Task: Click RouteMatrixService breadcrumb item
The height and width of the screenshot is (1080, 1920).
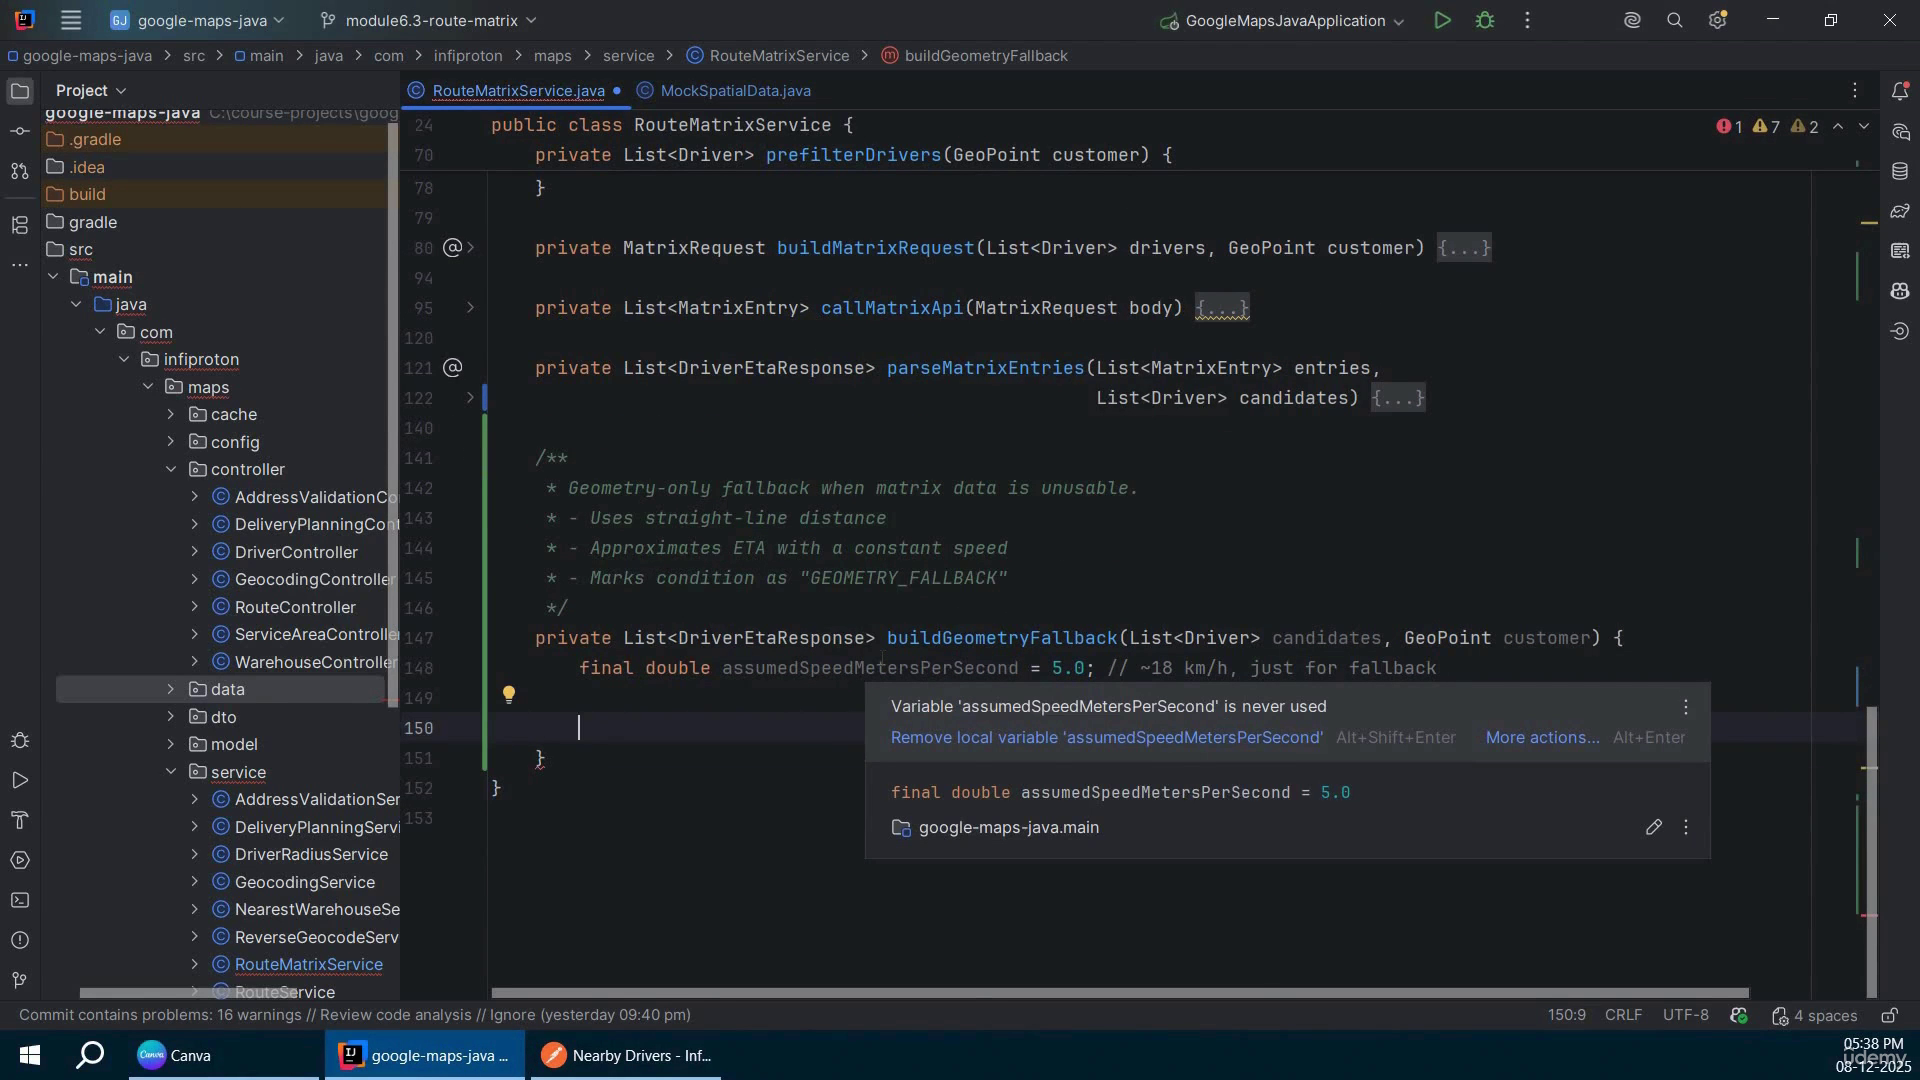Action: [767, 56]
